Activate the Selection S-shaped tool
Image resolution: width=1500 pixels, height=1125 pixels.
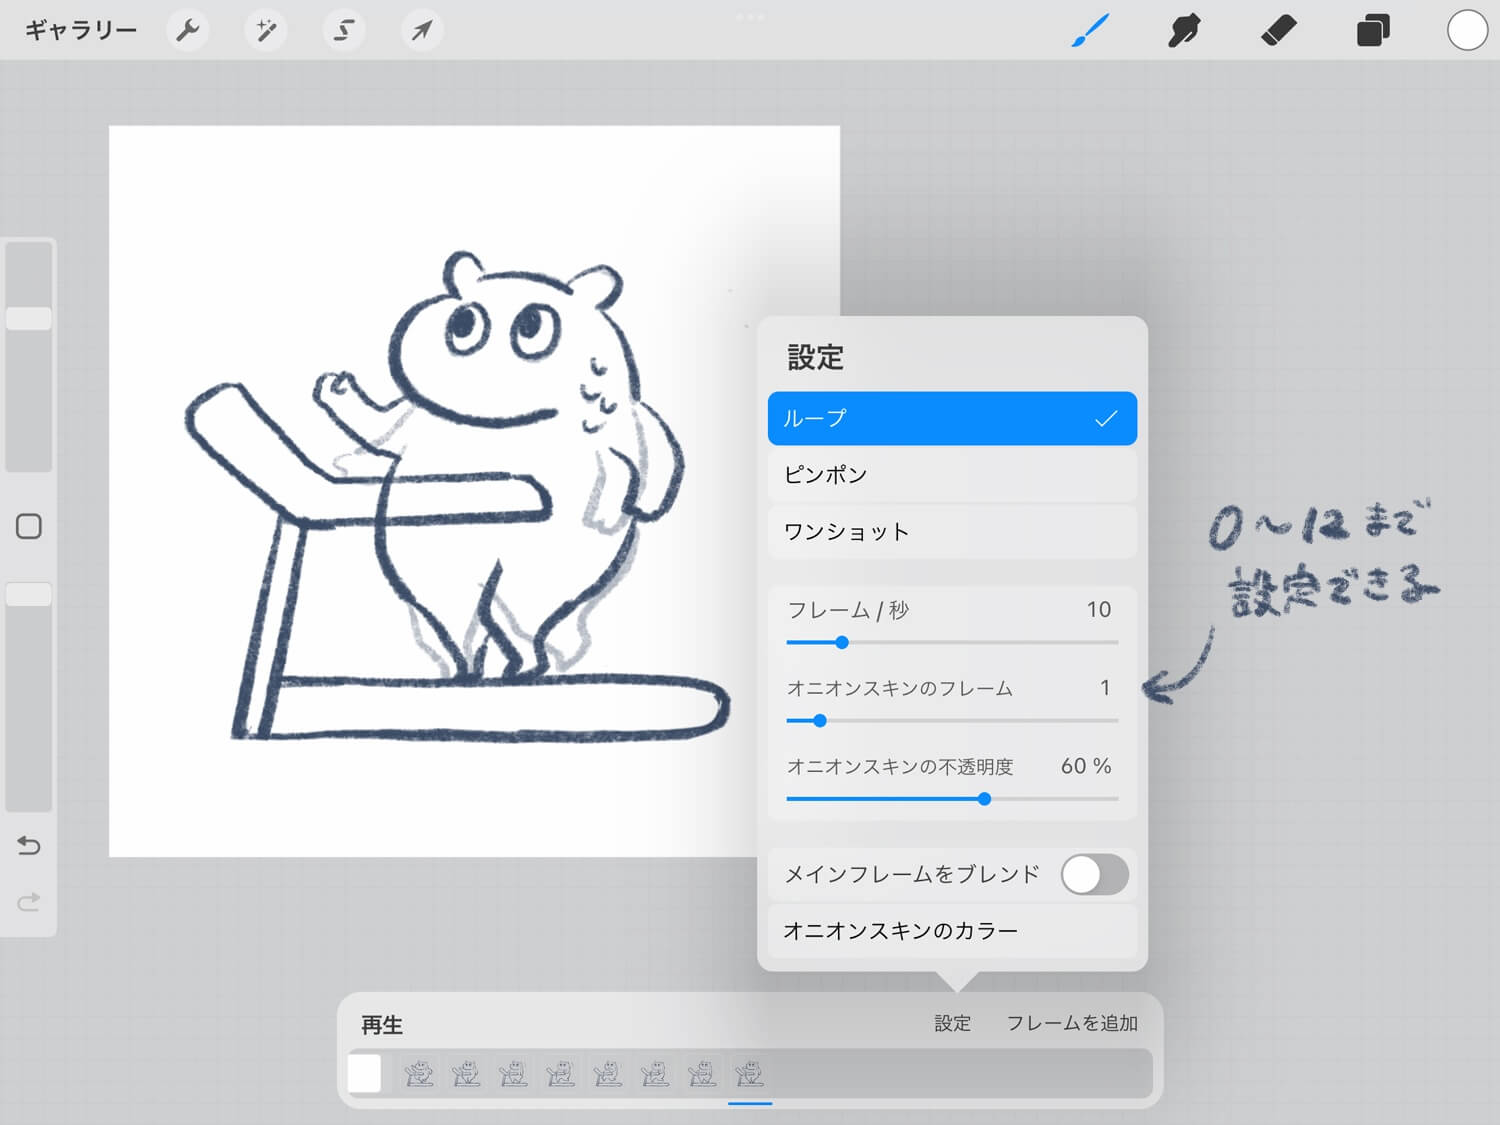[x=343, y=30]
